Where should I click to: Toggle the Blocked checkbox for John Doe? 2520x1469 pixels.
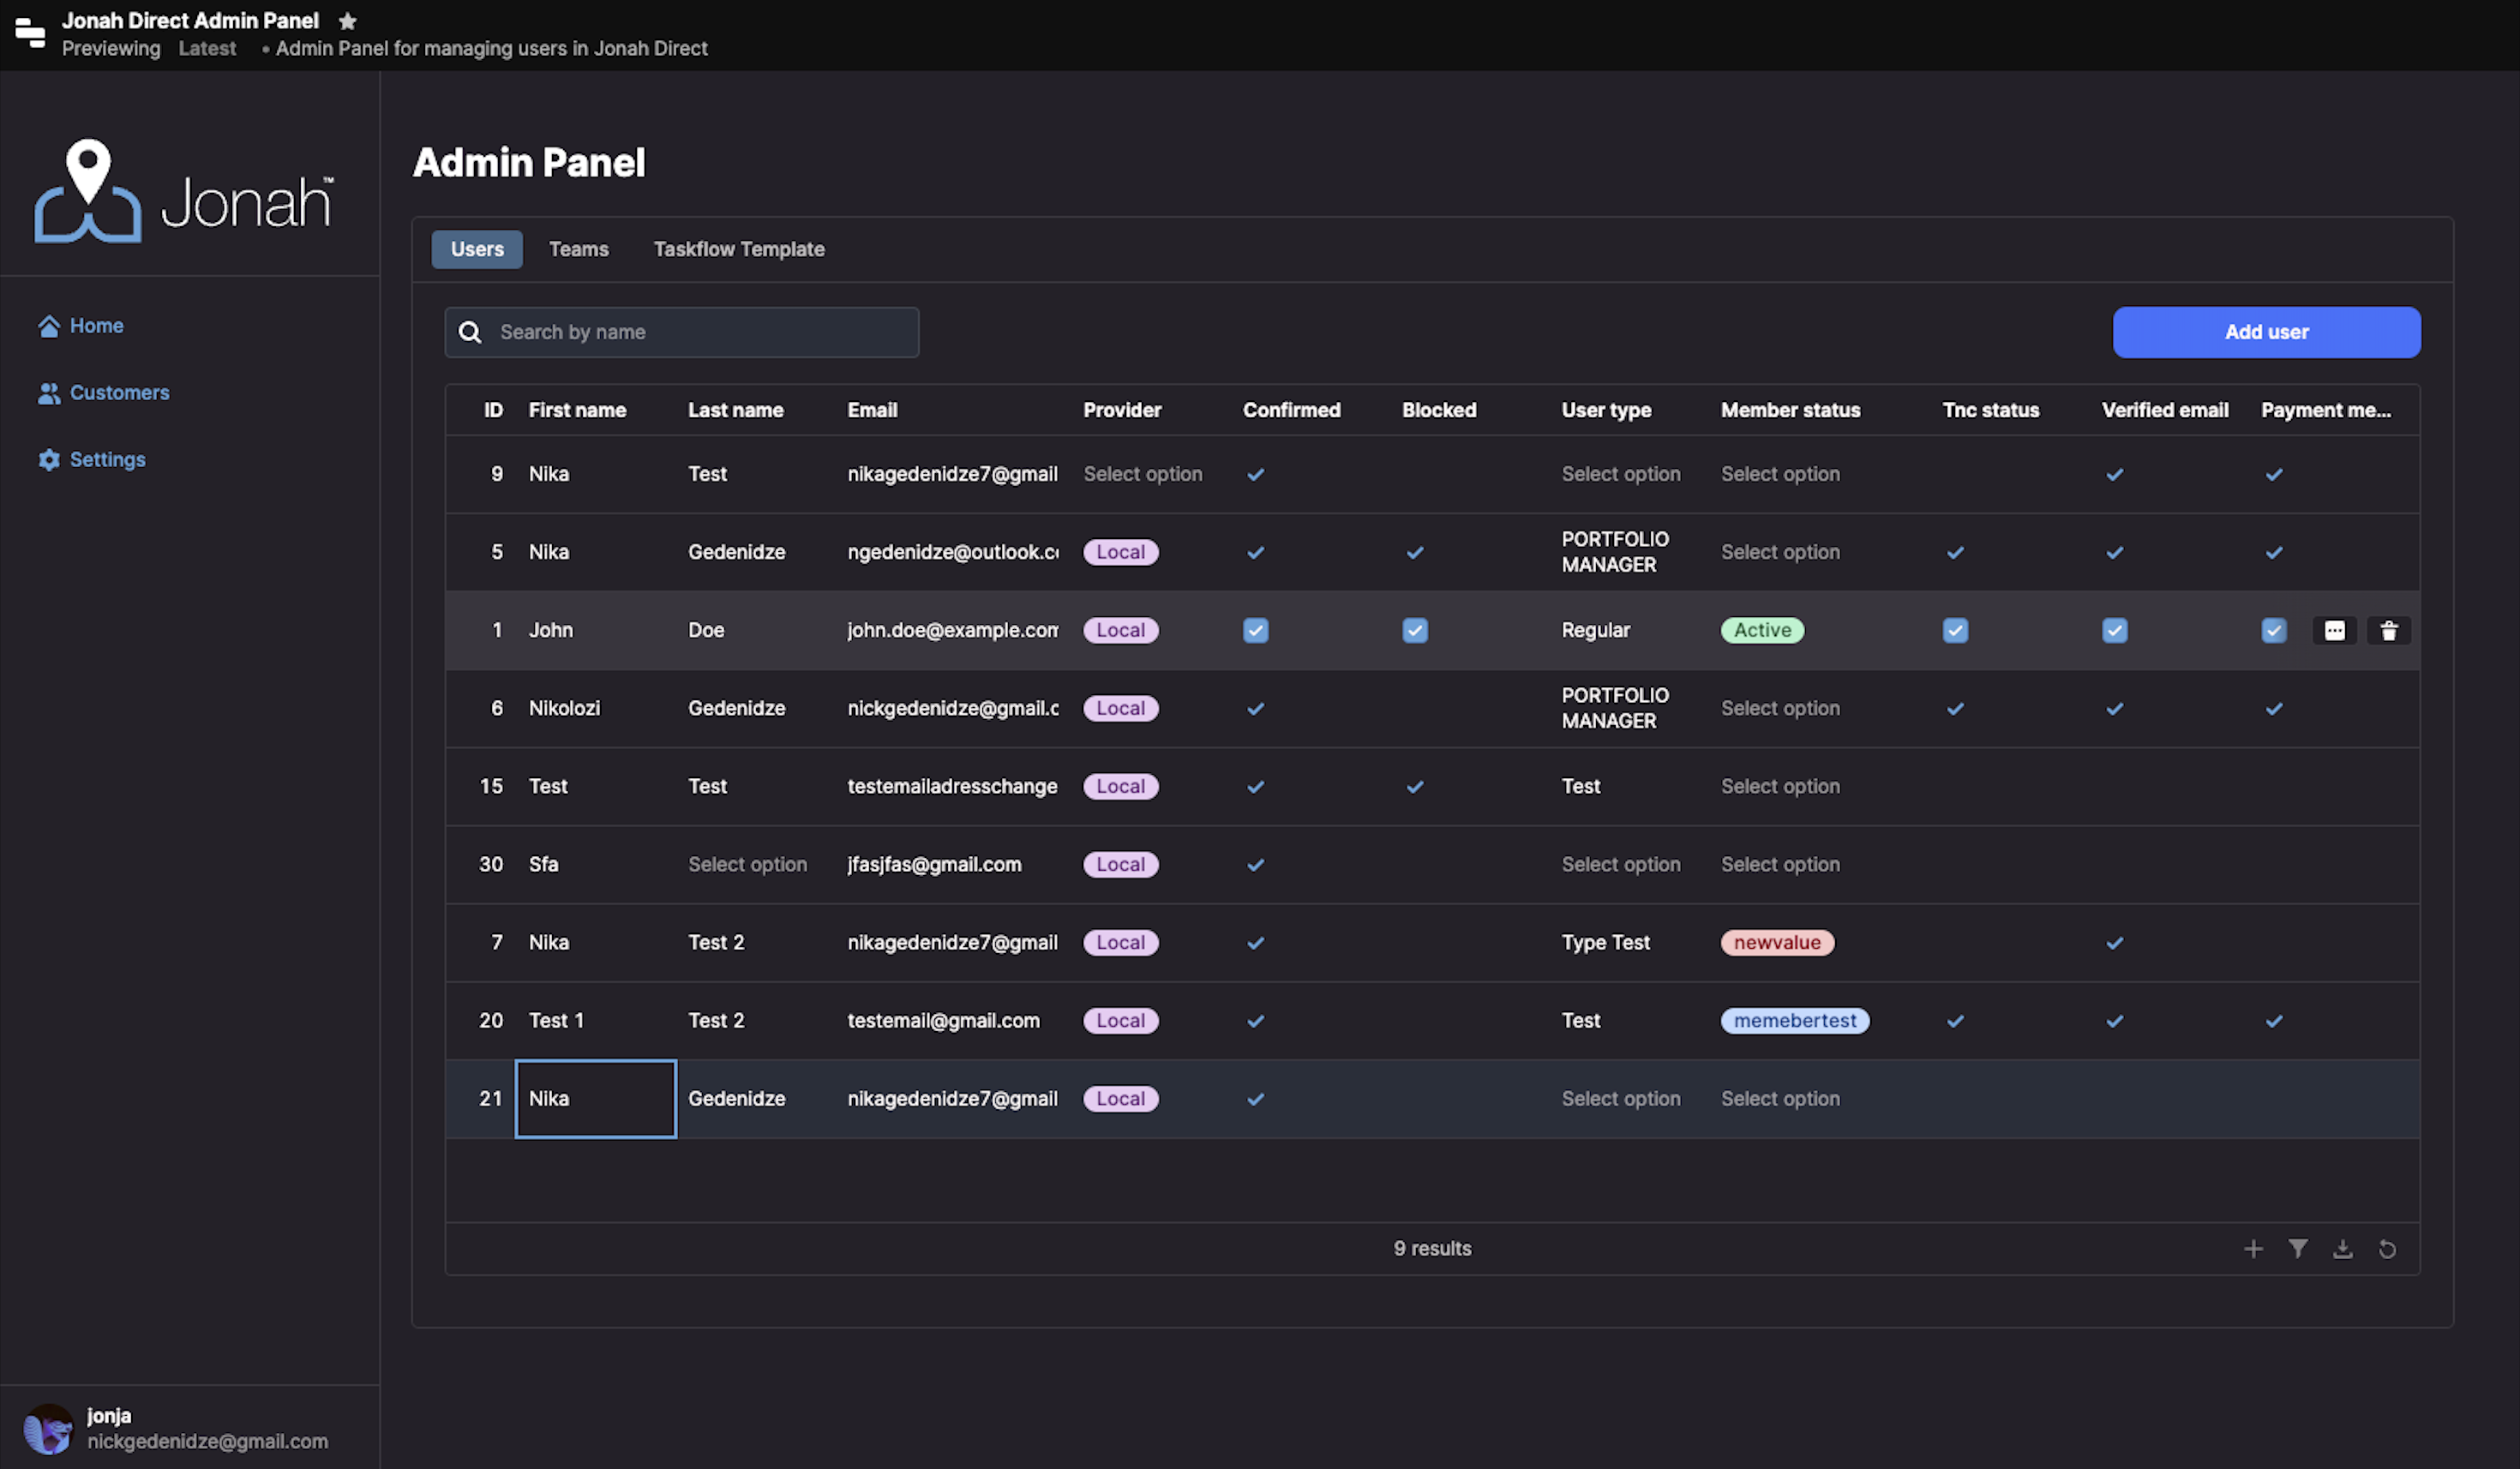pyautogui.click(x=1414, y=630)
